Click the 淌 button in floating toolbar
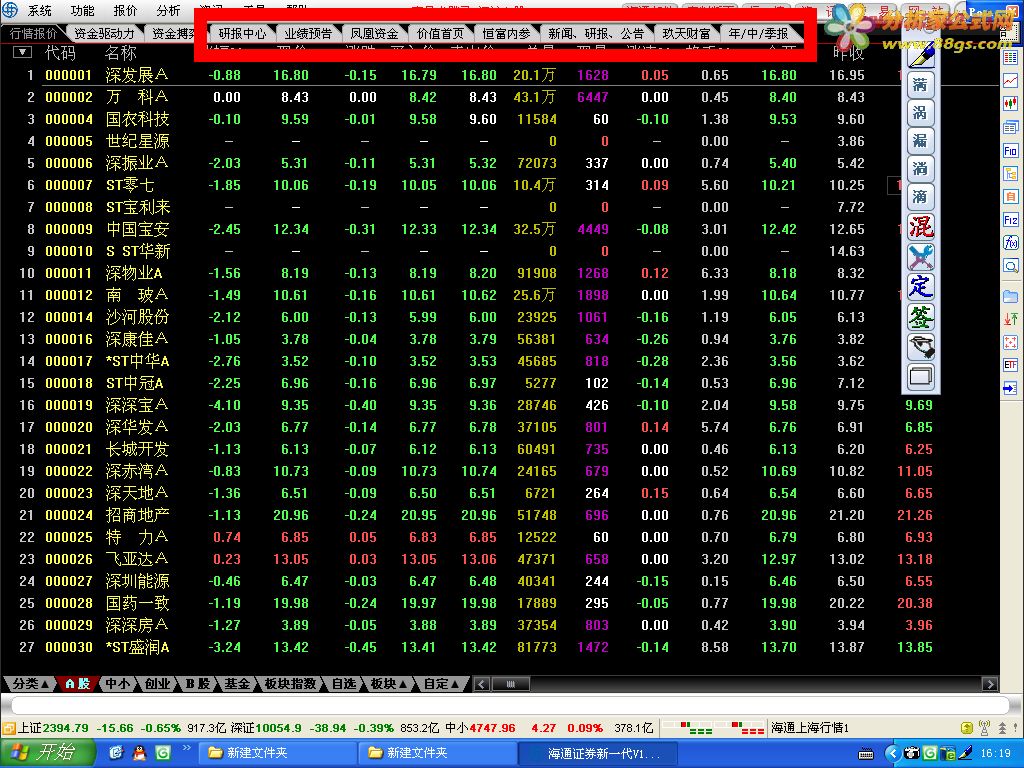The height and width of the screenshot is (768, 1024). click(x=921, y=169)
